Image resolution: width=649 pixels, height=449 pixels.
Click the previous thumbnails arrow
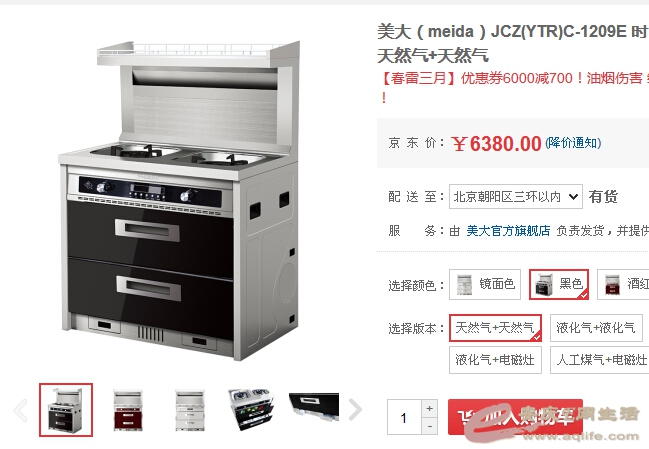[20, 410]
